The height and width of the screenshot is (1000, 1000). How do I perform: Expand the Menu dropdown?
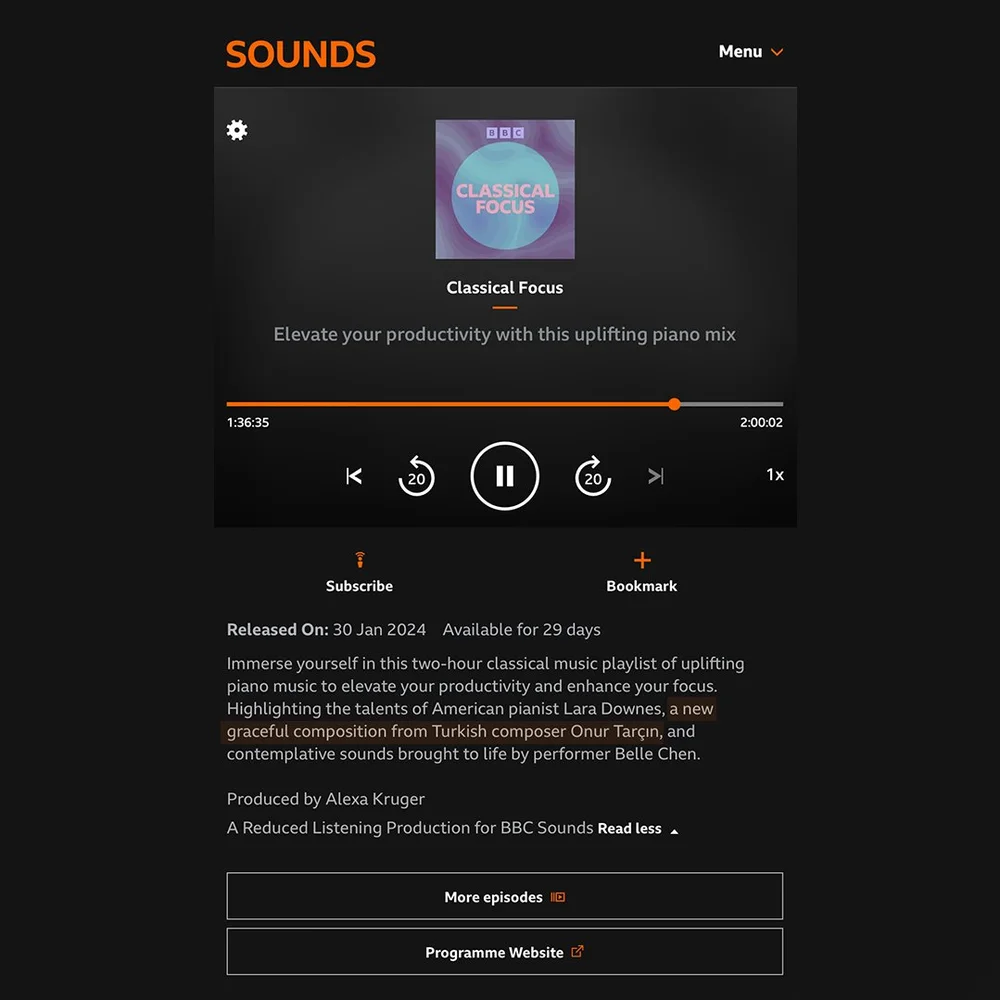[751, 52]
